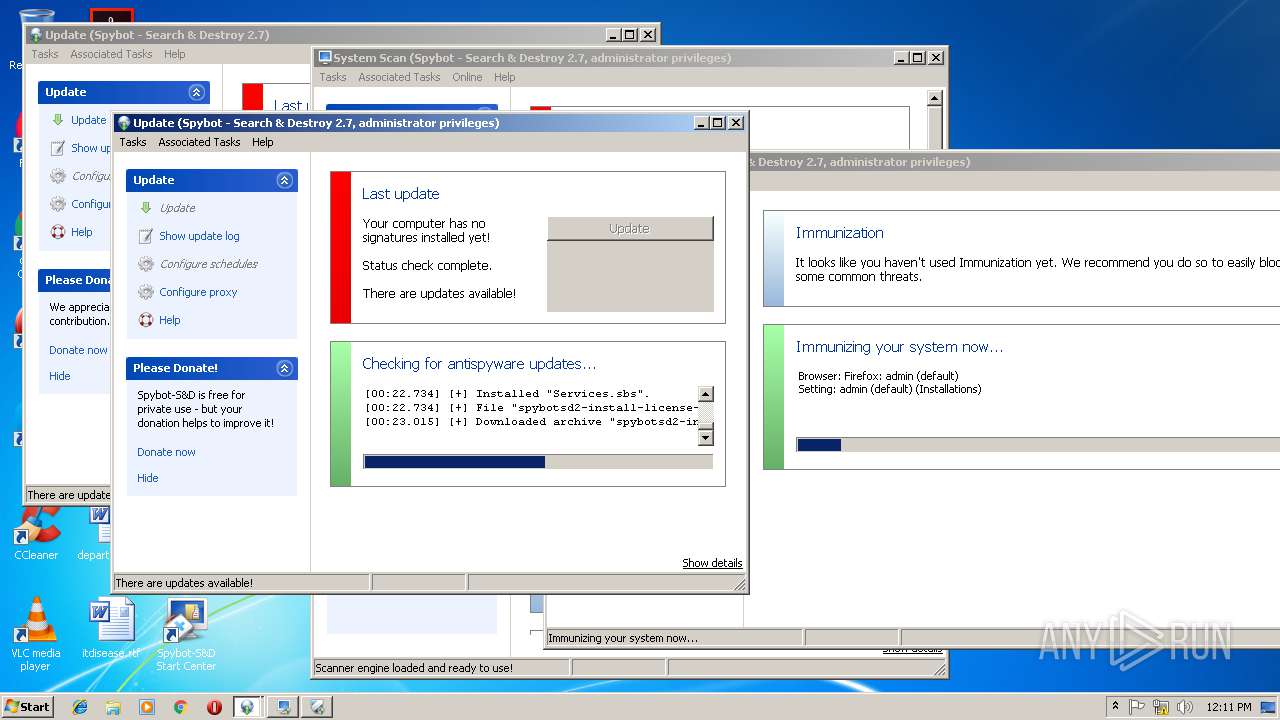1280x720 pixels.
Task: Click 'There are updates available!' status text
Action: (184, 583)
